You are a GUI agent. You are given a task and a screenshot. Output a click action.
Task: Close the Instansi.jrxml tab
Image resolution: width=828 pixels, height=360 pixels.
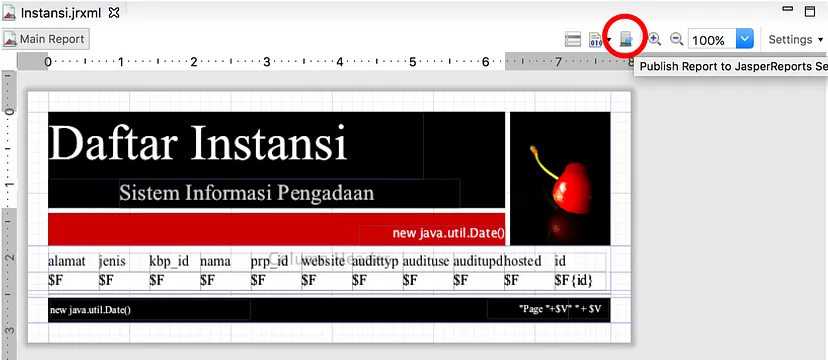click(x=114, y=13)
